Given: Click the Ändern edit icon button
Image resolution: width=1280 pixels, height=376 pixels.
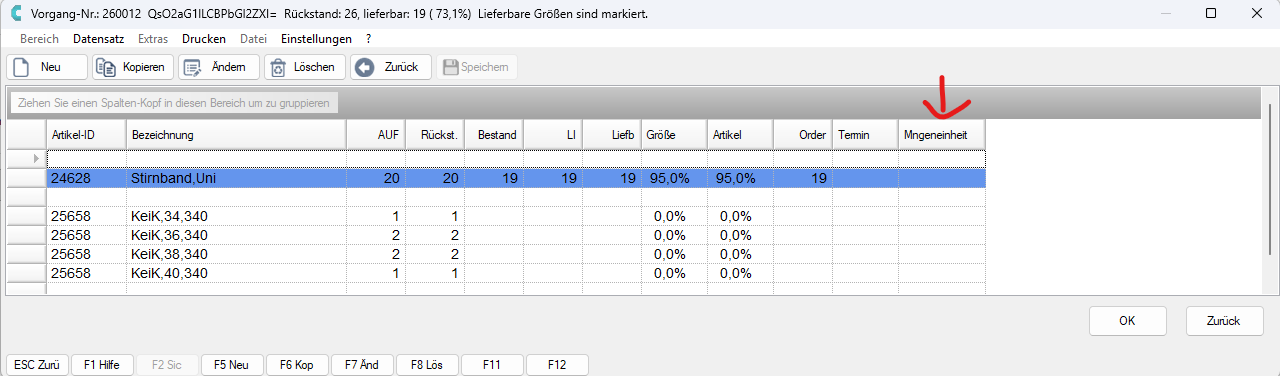Looking at the screenshot, I should (x=219, y=67).
